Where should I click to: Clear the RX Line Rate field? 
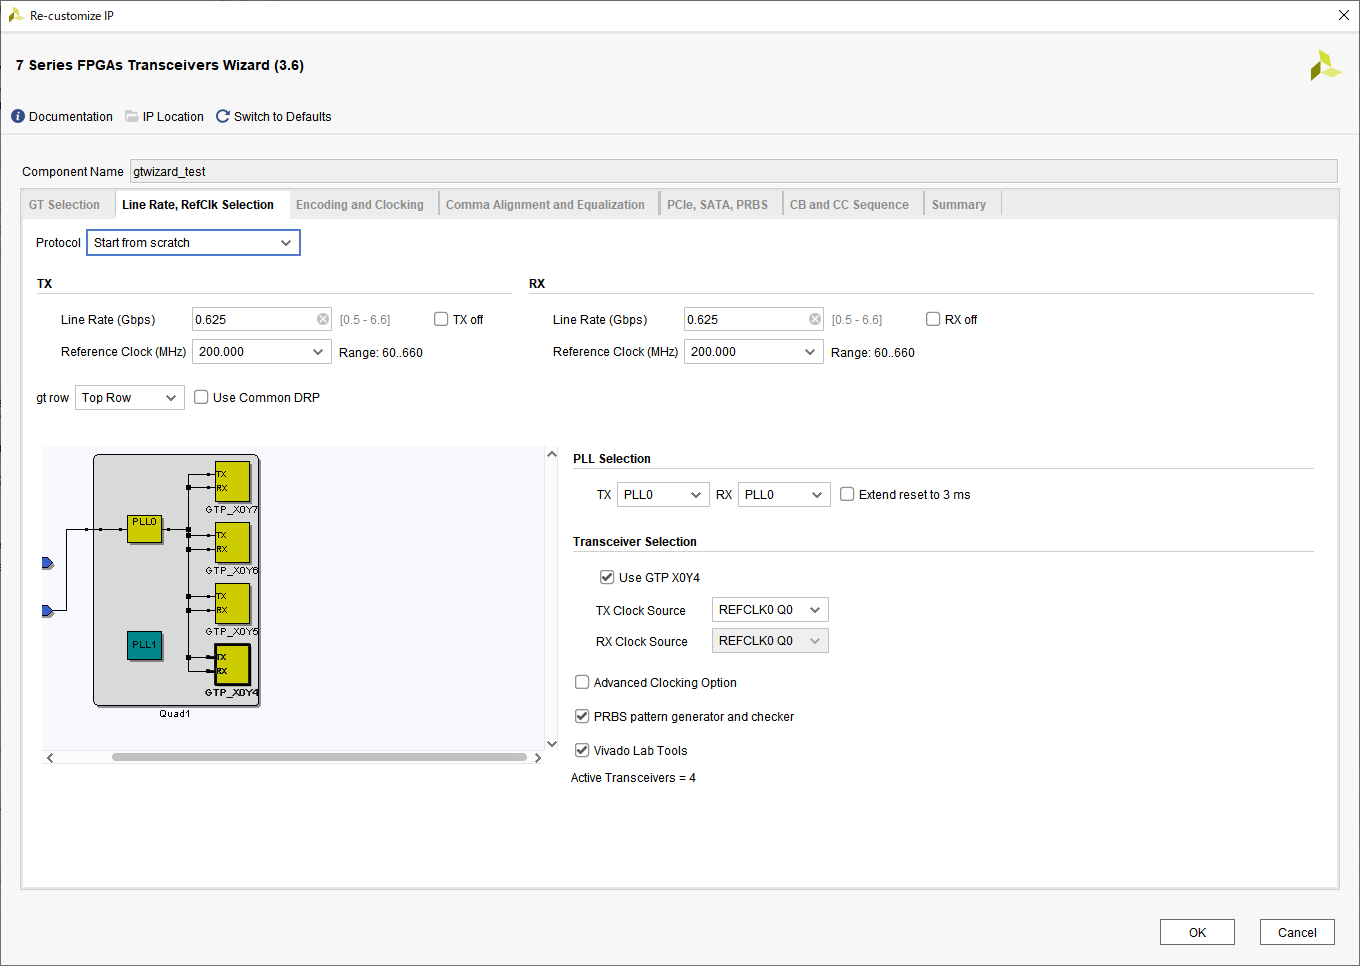coord(815,319)
